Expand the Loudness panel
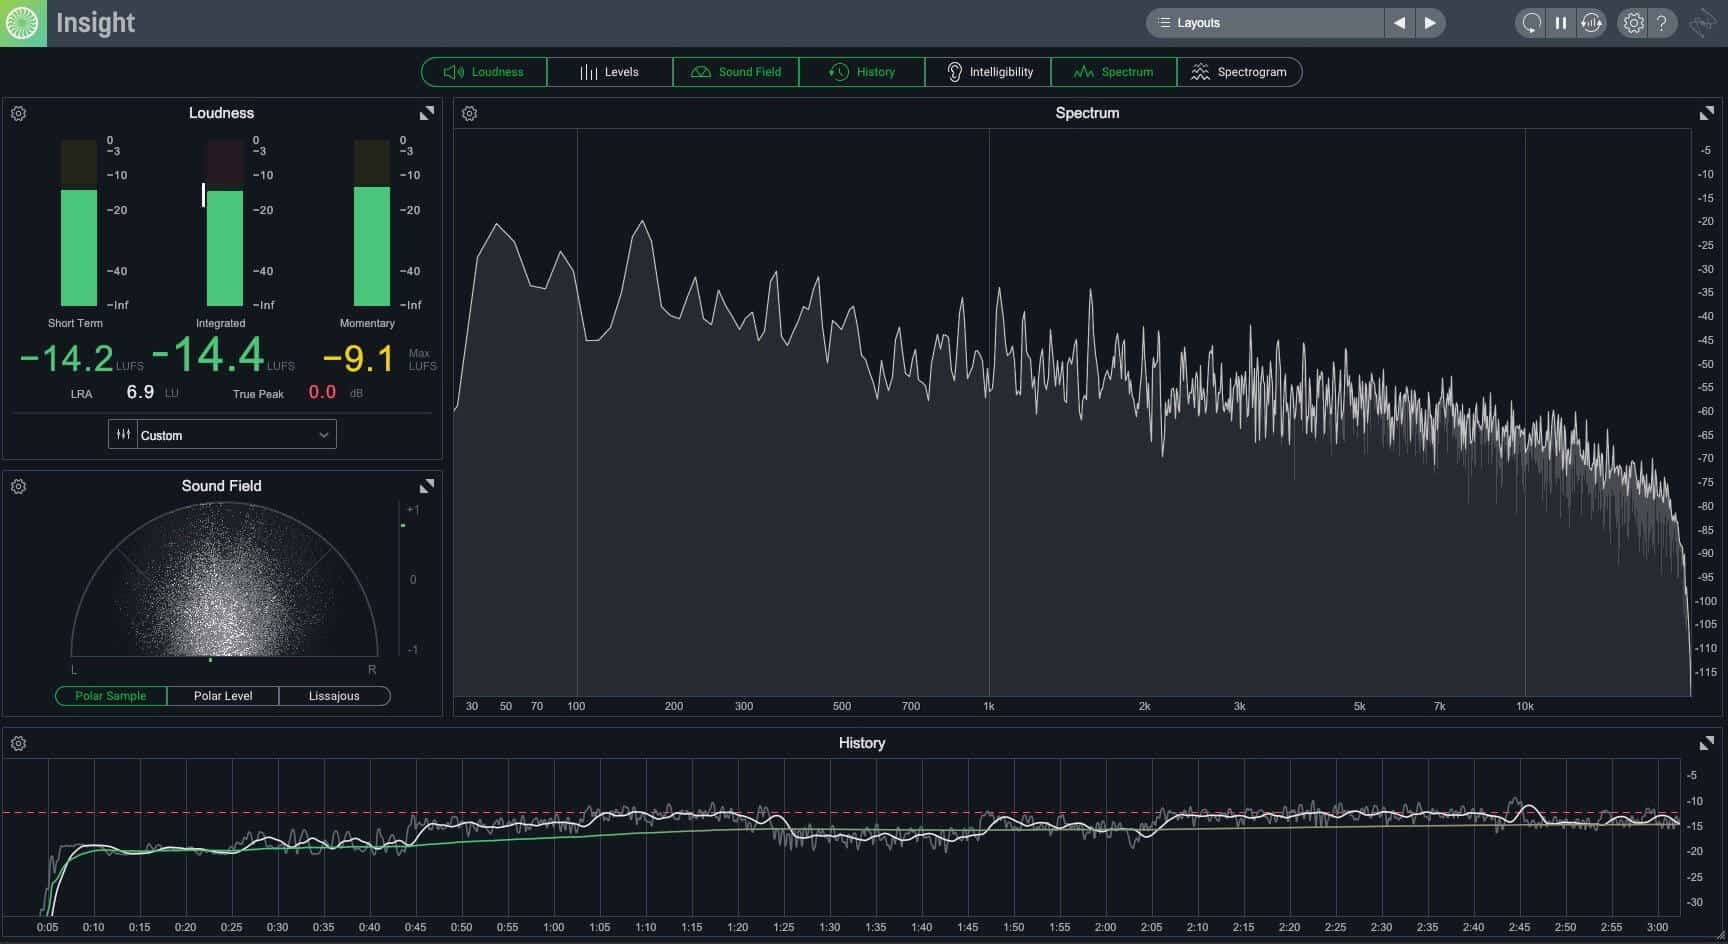The height and width of the screenshot is (944, 1728). pos(427,113)
